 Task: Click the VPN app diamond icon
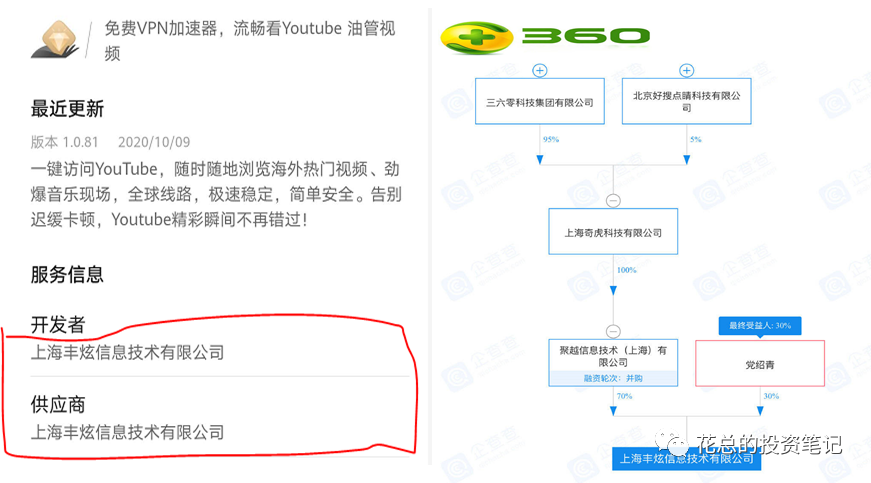pyautogui.click(x=55, y=39)
